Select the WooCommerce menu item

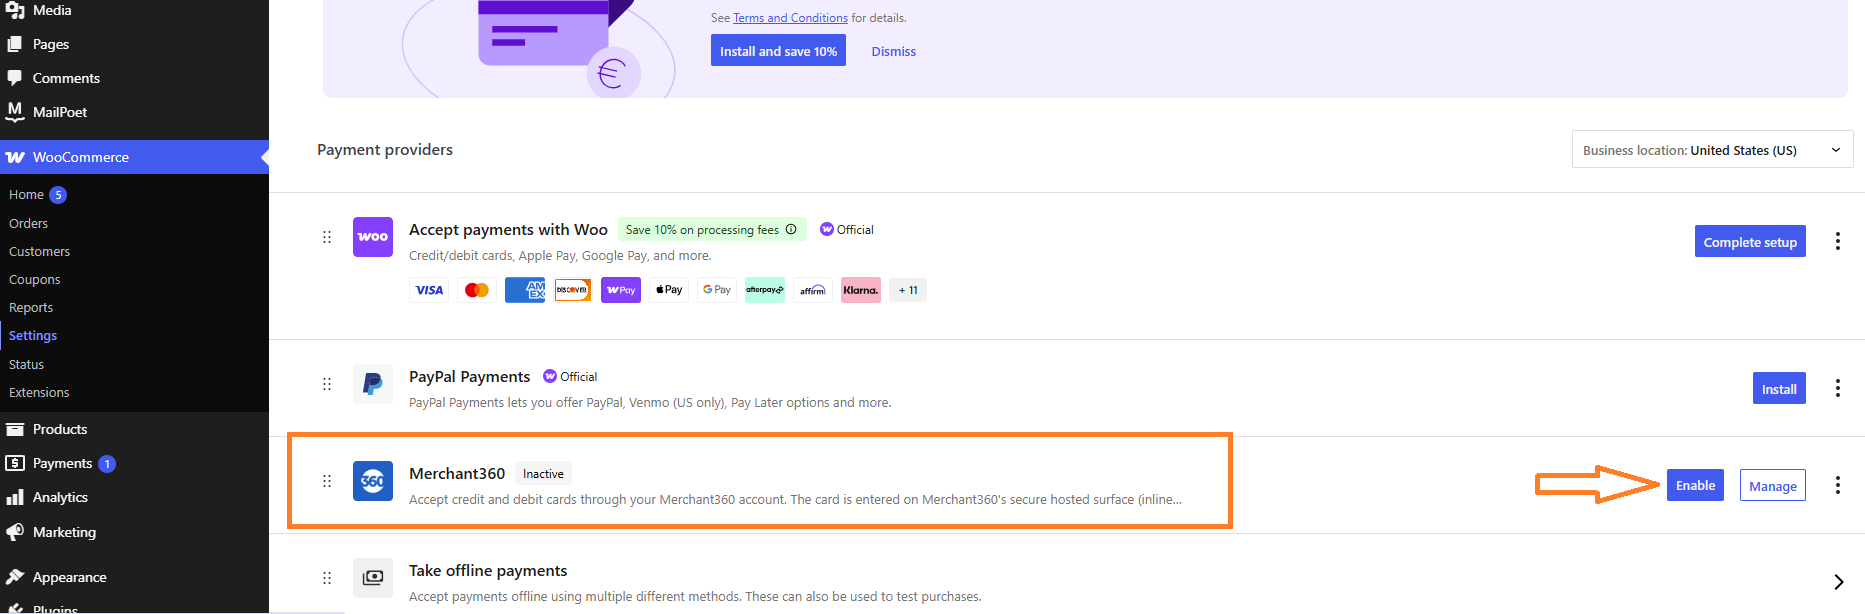click(x=134, y=157)
